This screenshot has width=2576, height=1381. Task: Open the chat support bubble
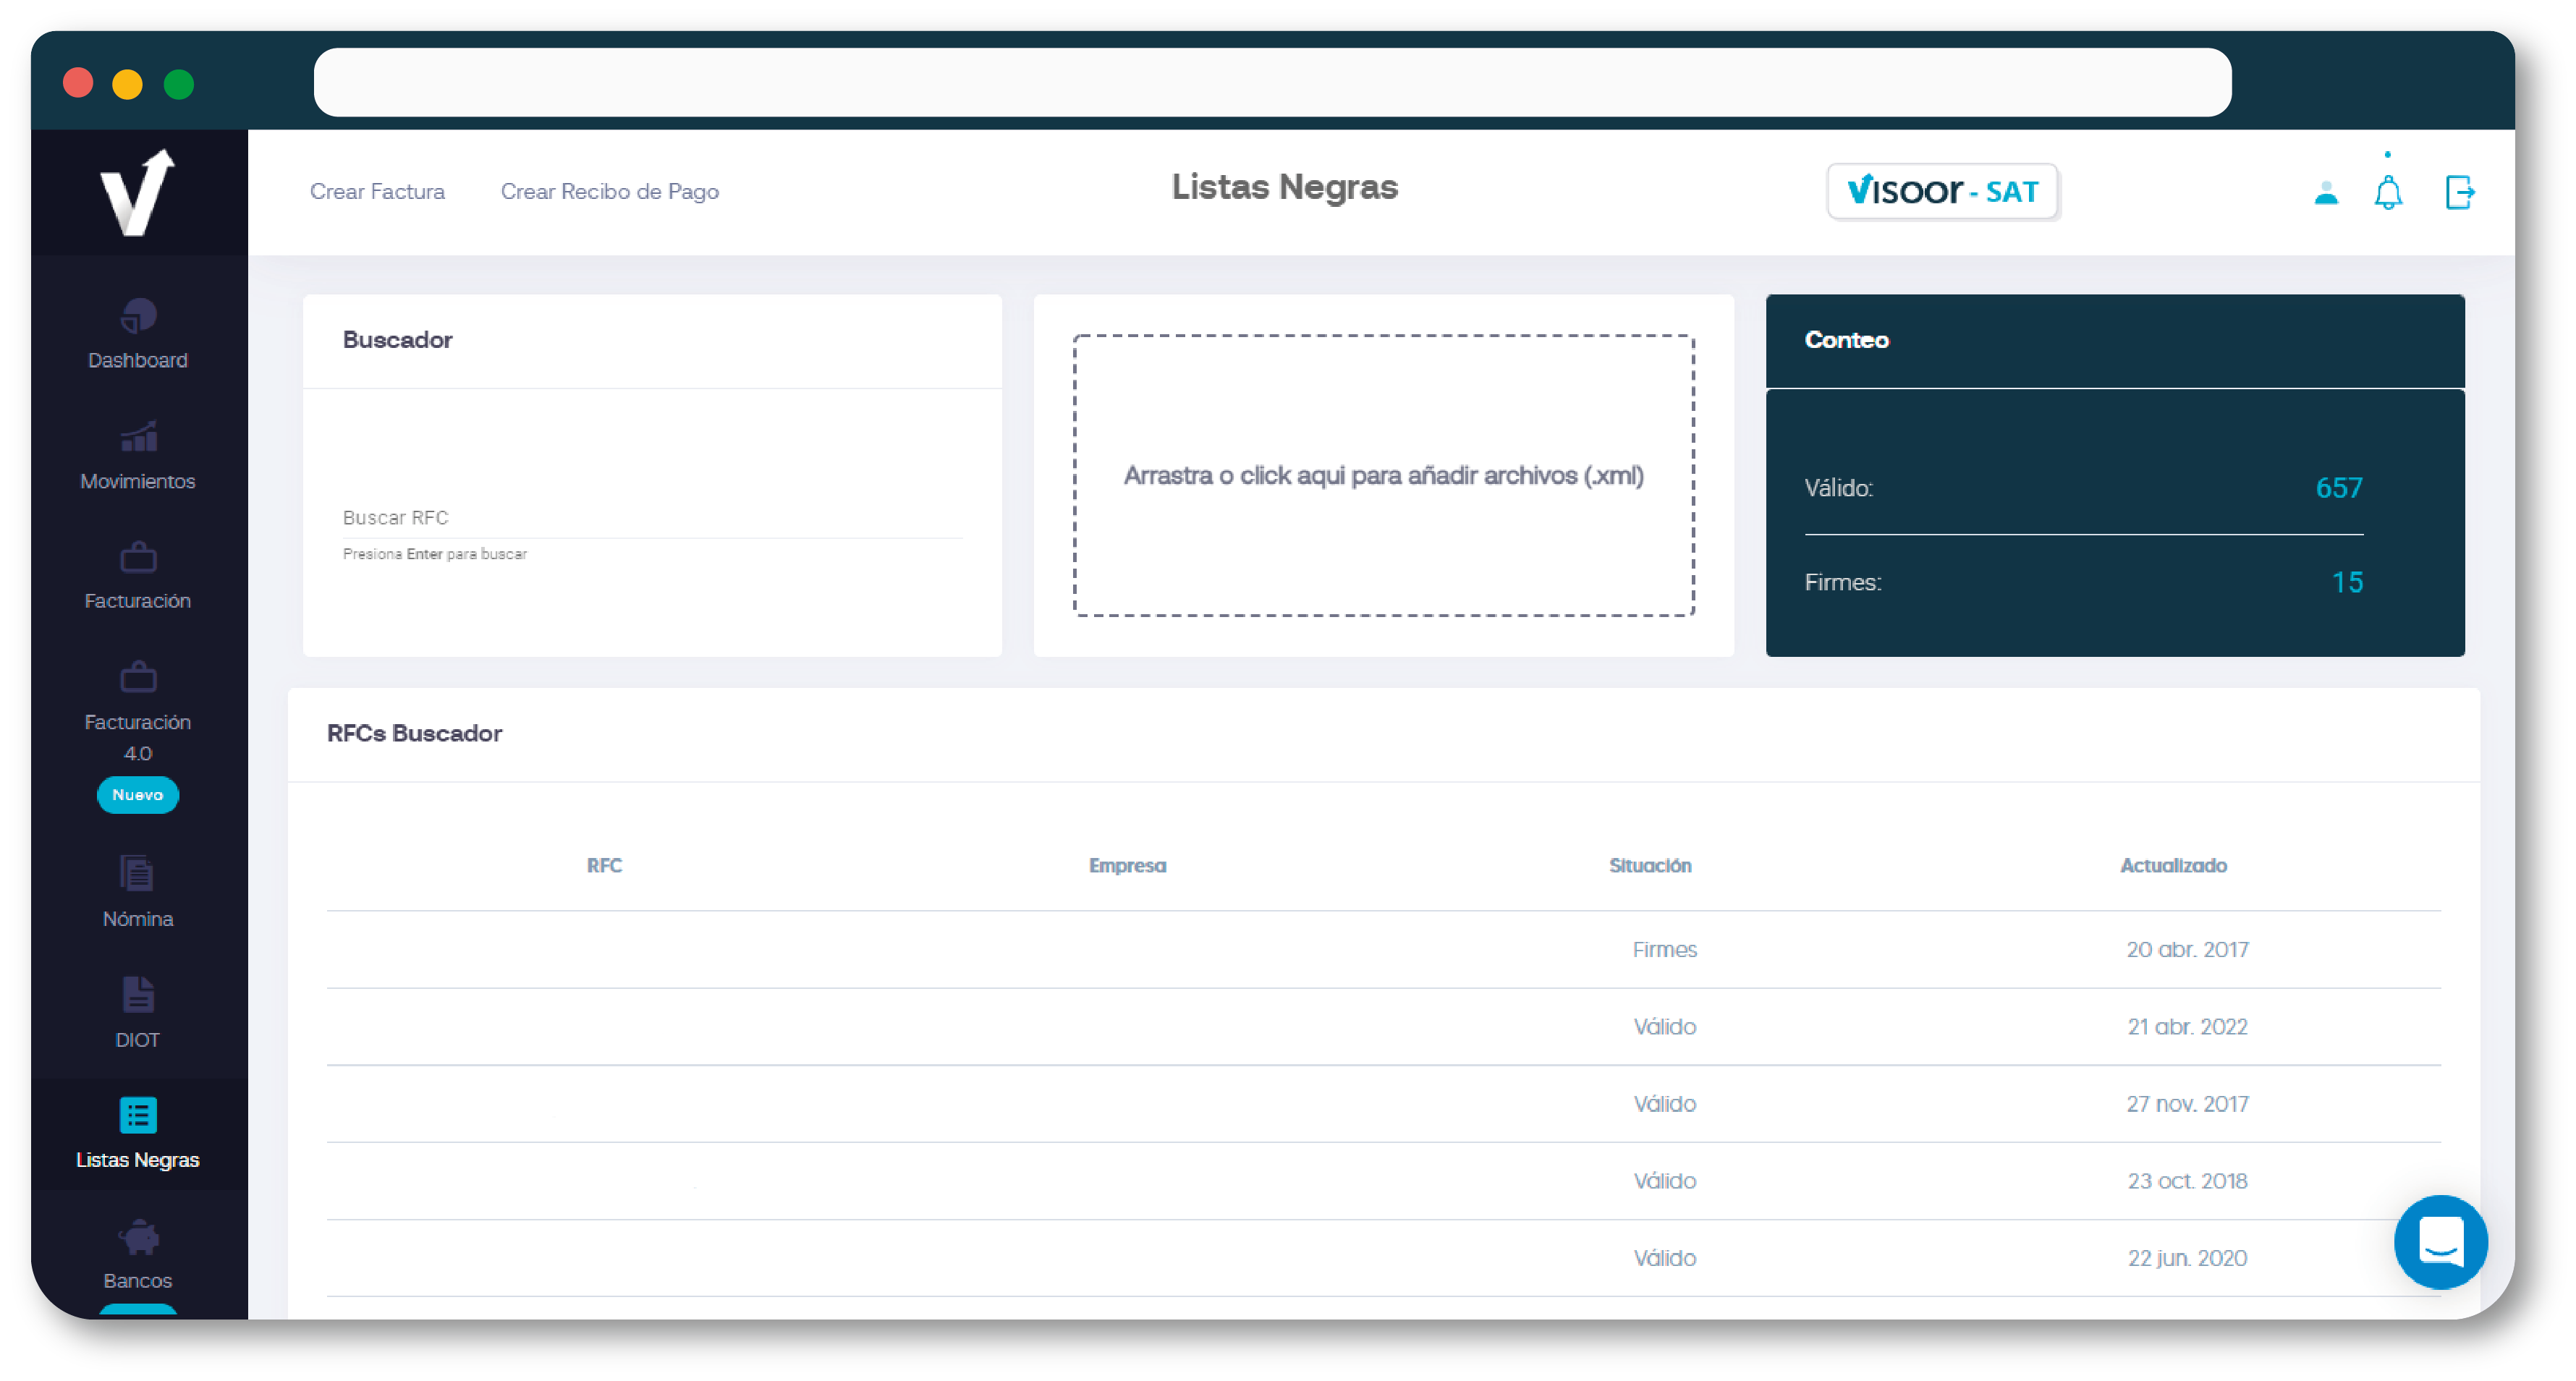[x=2440, y=1242]
